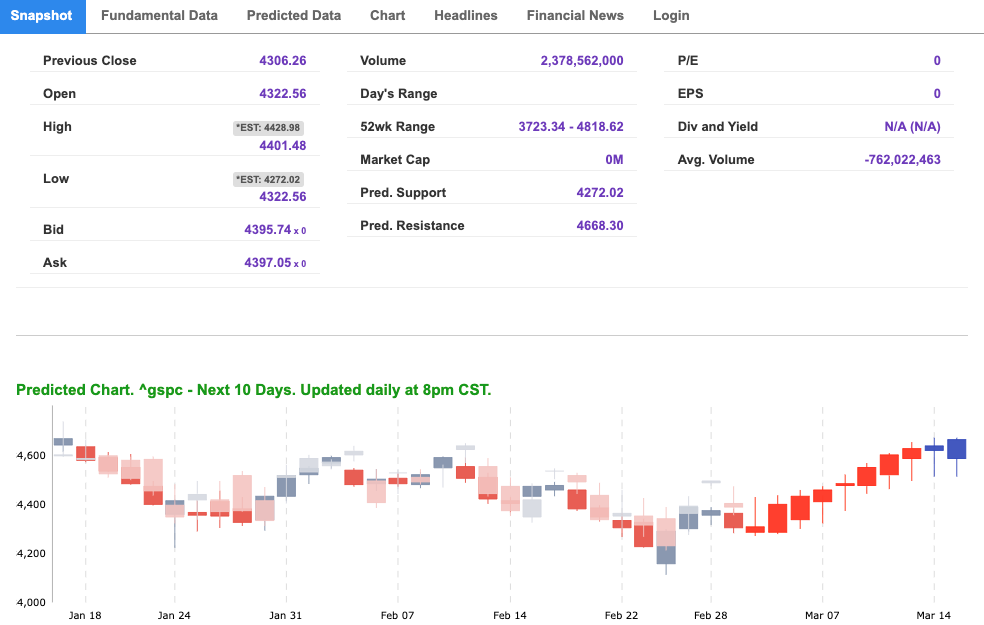Open the Chart tab

click(388, 16)
